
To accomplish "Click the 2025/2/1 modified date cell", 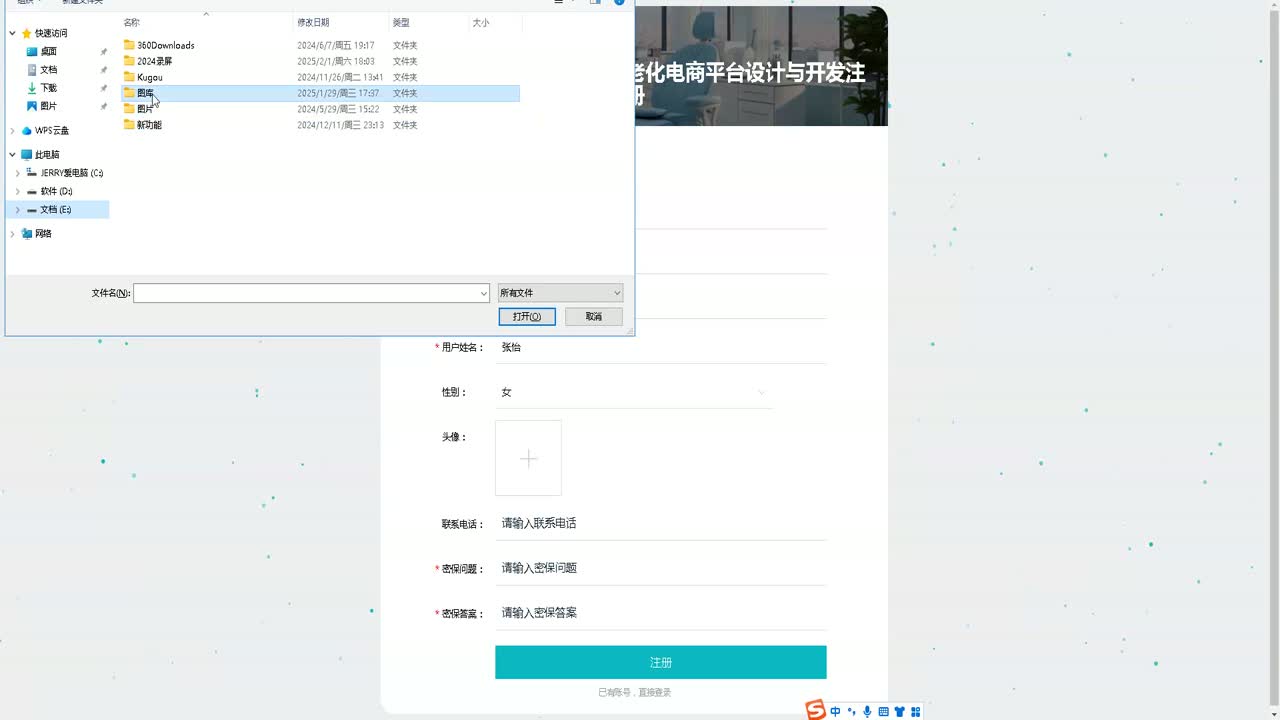I will click(x=336, y=61).
